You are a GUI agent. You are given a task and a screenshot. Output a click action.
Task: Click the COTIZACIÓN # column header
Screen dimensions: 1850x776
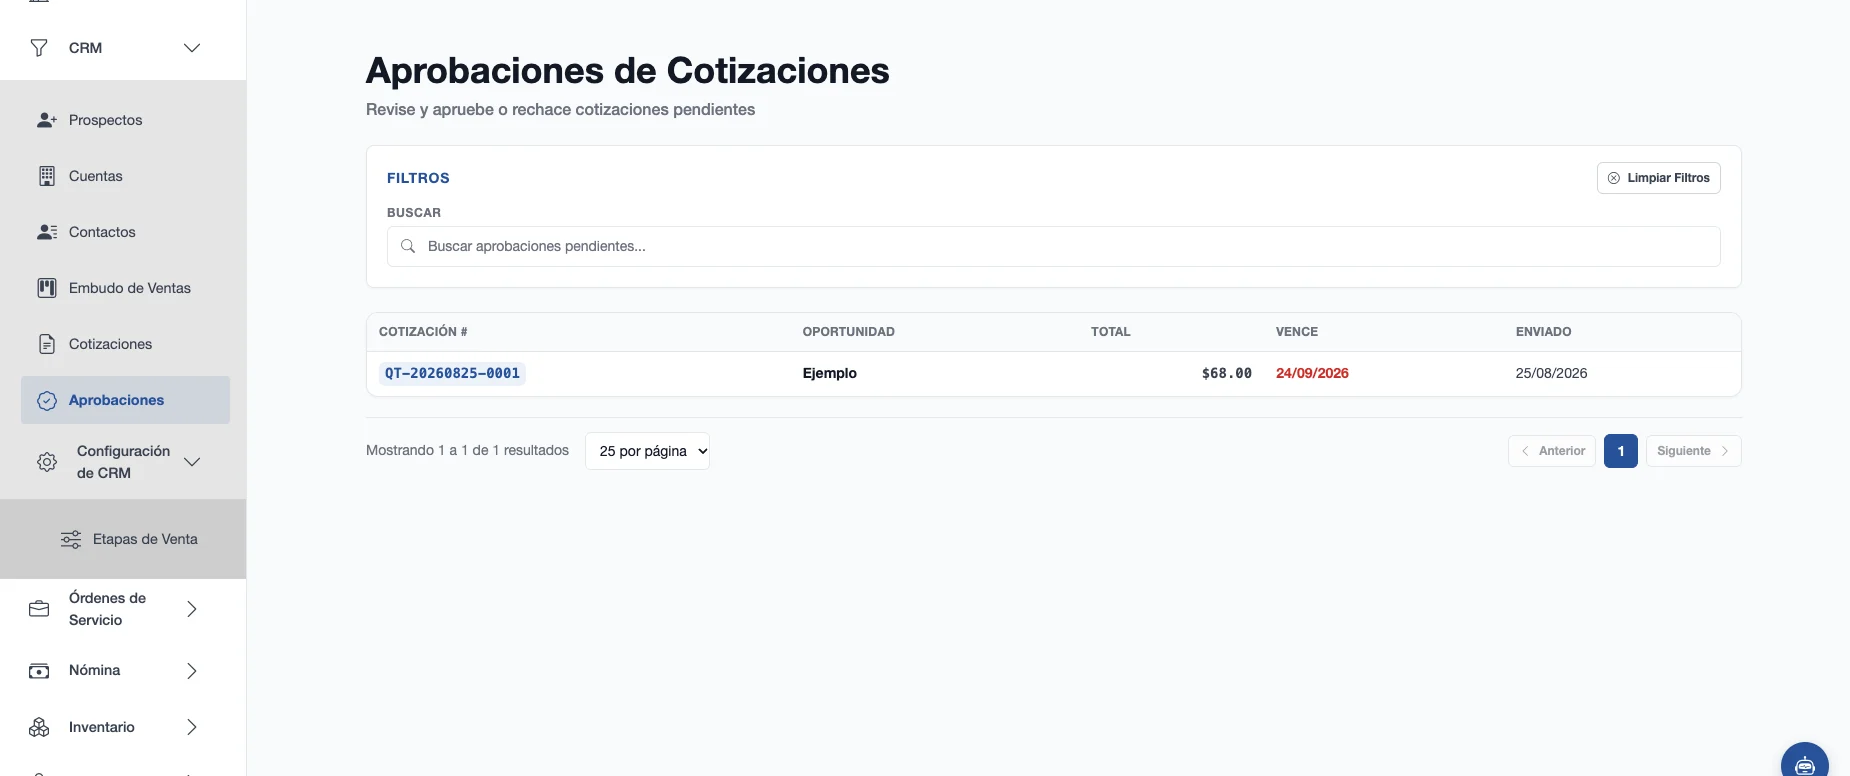coord(423,332)
